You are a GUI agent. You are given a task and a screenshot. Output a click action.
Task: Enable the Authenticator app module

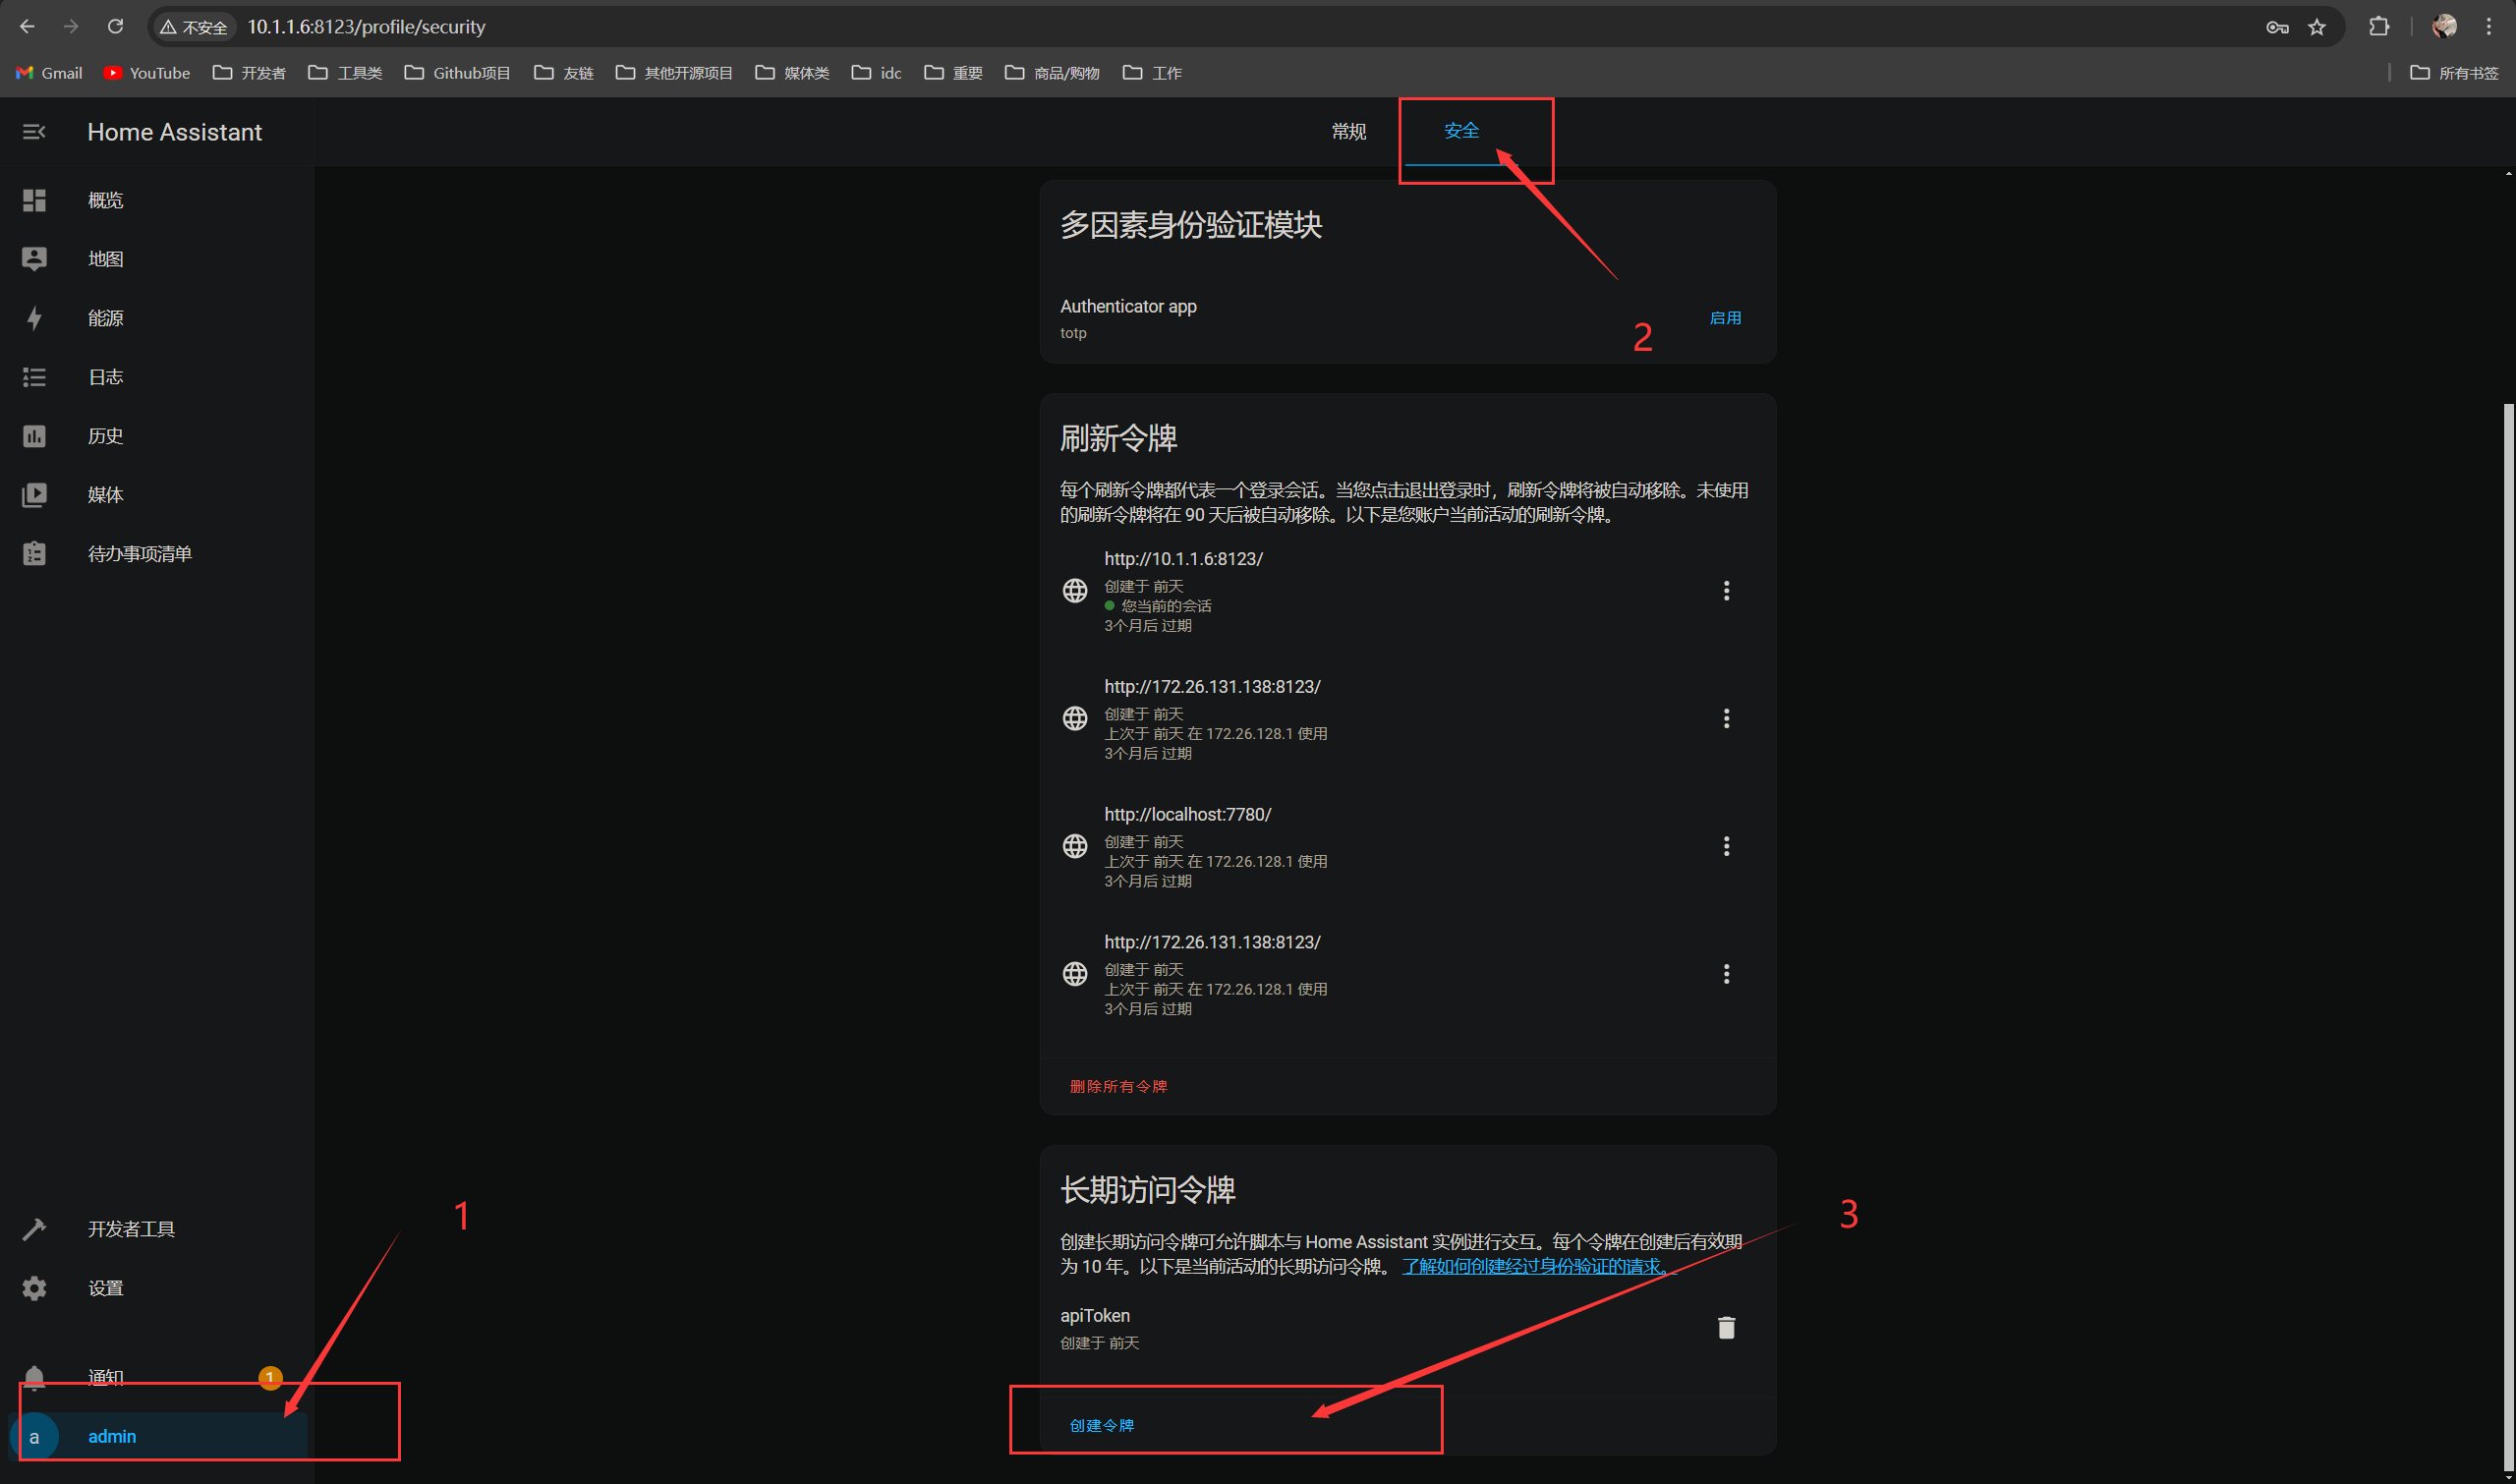click(1725, 318)
